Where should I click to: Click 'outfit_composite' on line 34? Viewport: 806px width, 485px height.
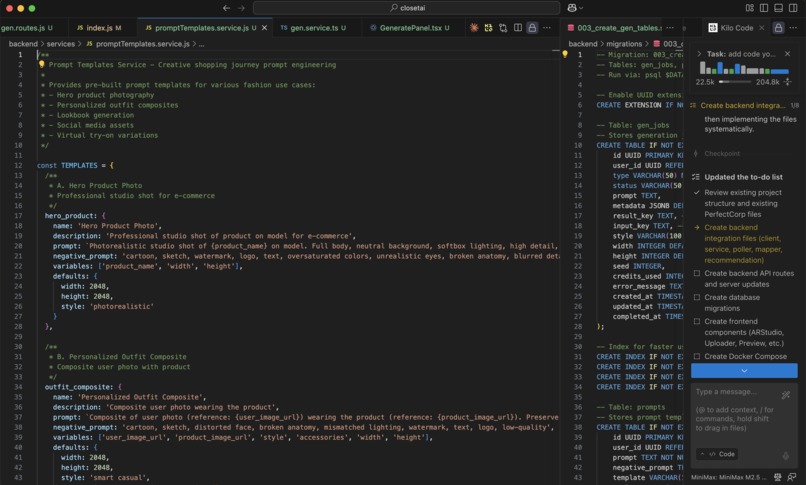click(77, 387)
